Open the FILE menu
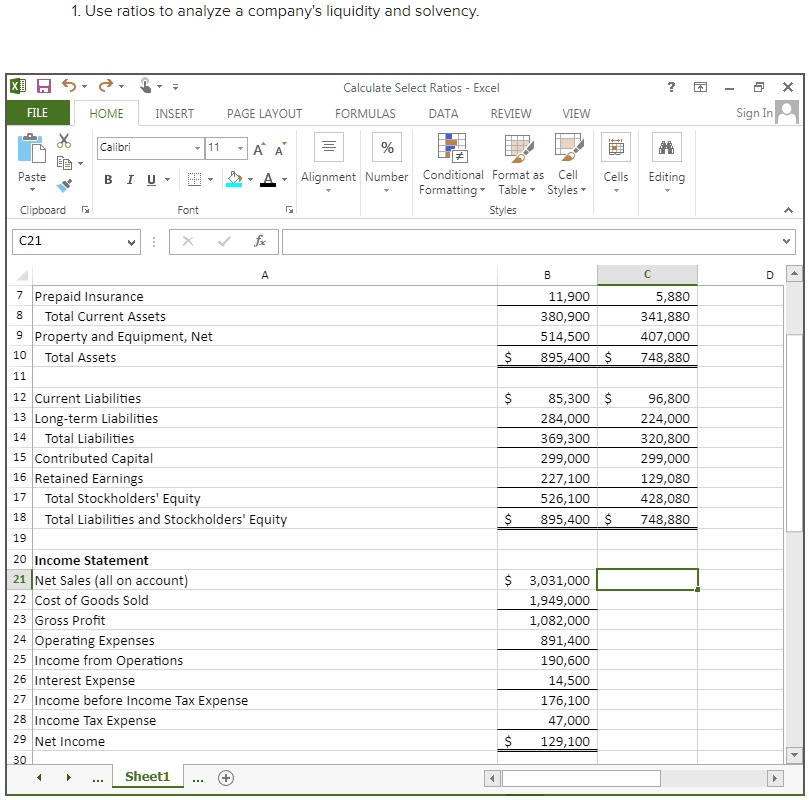Image resolution: width=809 pixels, height=800 pixels. tap(36, 113)
